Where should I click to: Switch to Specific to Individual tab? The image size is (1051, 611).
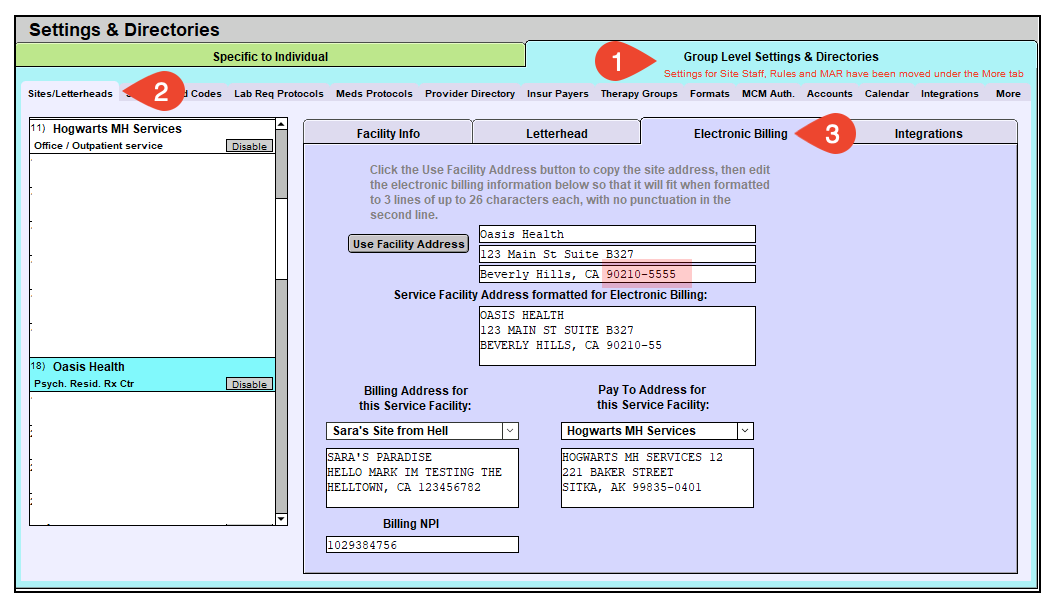coord(270,57)
